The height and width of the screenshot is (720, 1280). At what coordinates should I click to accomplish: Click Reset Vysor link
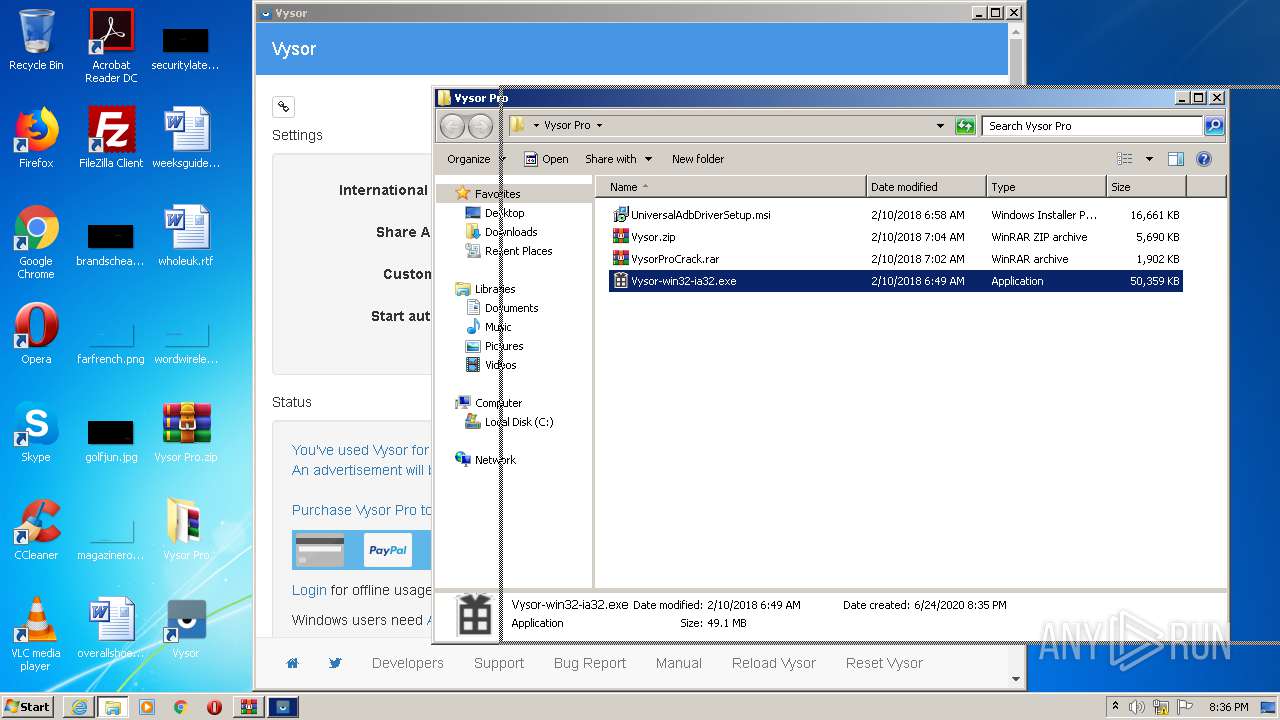pyautogui.click(x=884, y=663)
